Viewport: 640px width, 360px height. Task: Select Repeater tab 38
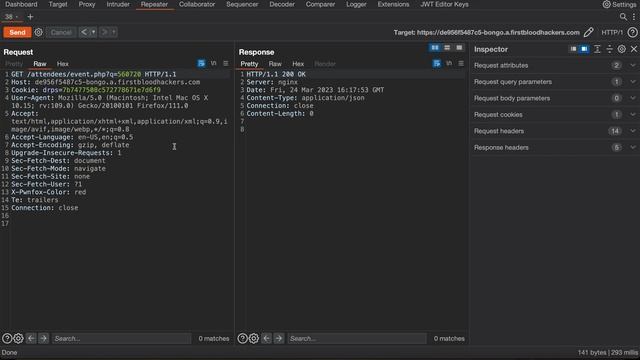tap(11, 17)
